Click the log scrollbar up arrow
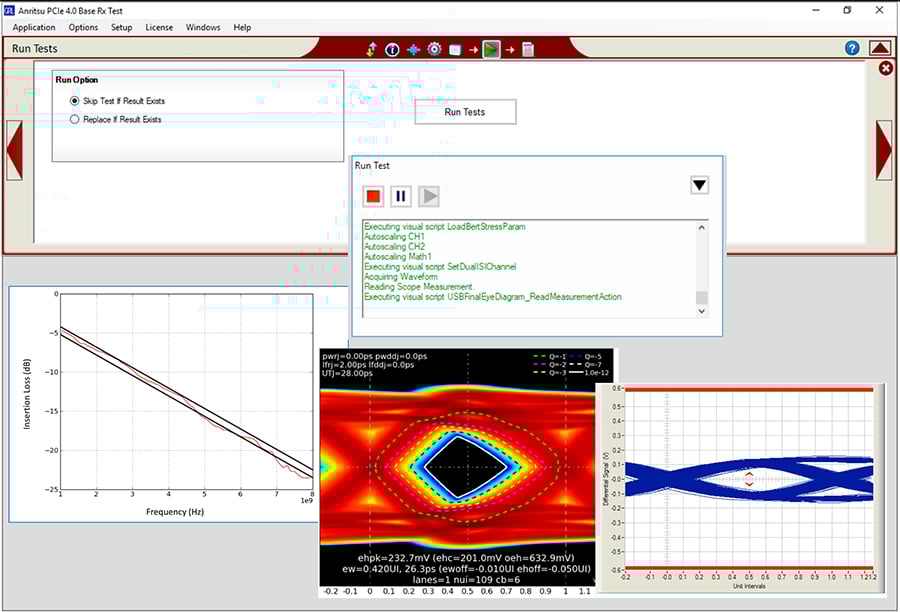900x612 pixels. coord(701,228)
